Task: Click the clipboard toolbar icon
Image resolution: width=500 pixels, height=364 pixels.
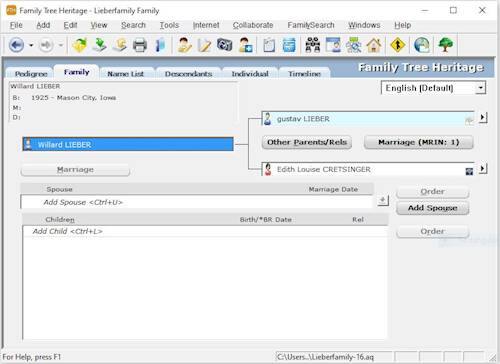Action: pyautogui.click(x=269, y=45)
